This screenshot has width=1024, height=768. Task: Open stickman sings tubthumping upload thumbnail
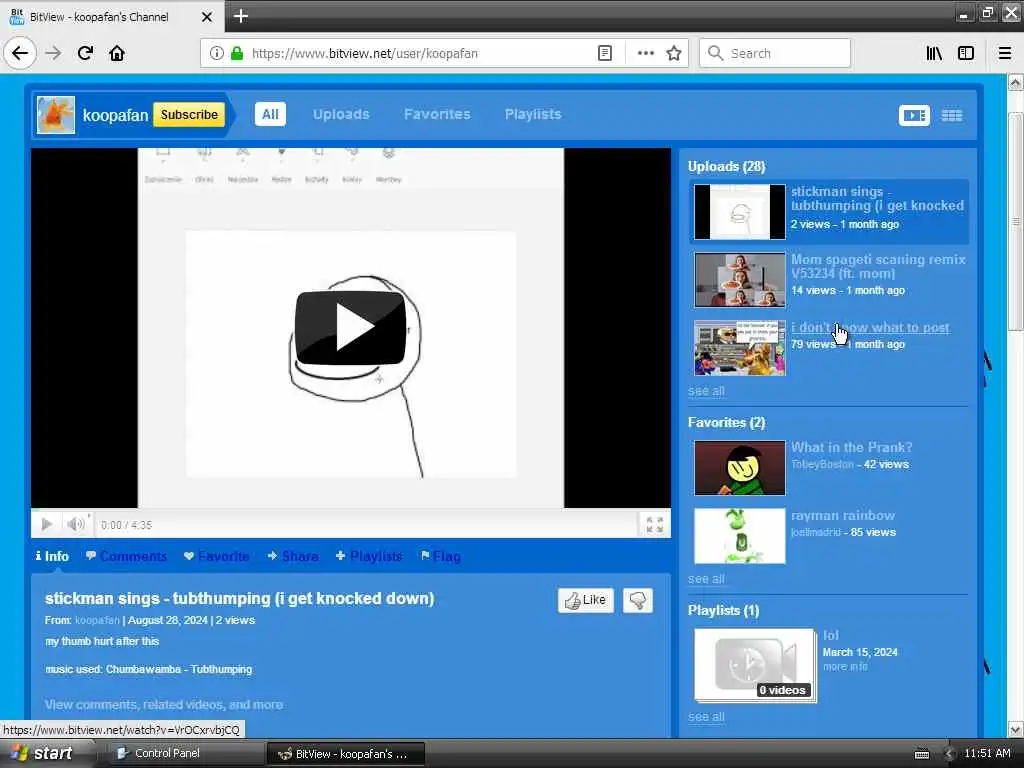click(739, 212)
